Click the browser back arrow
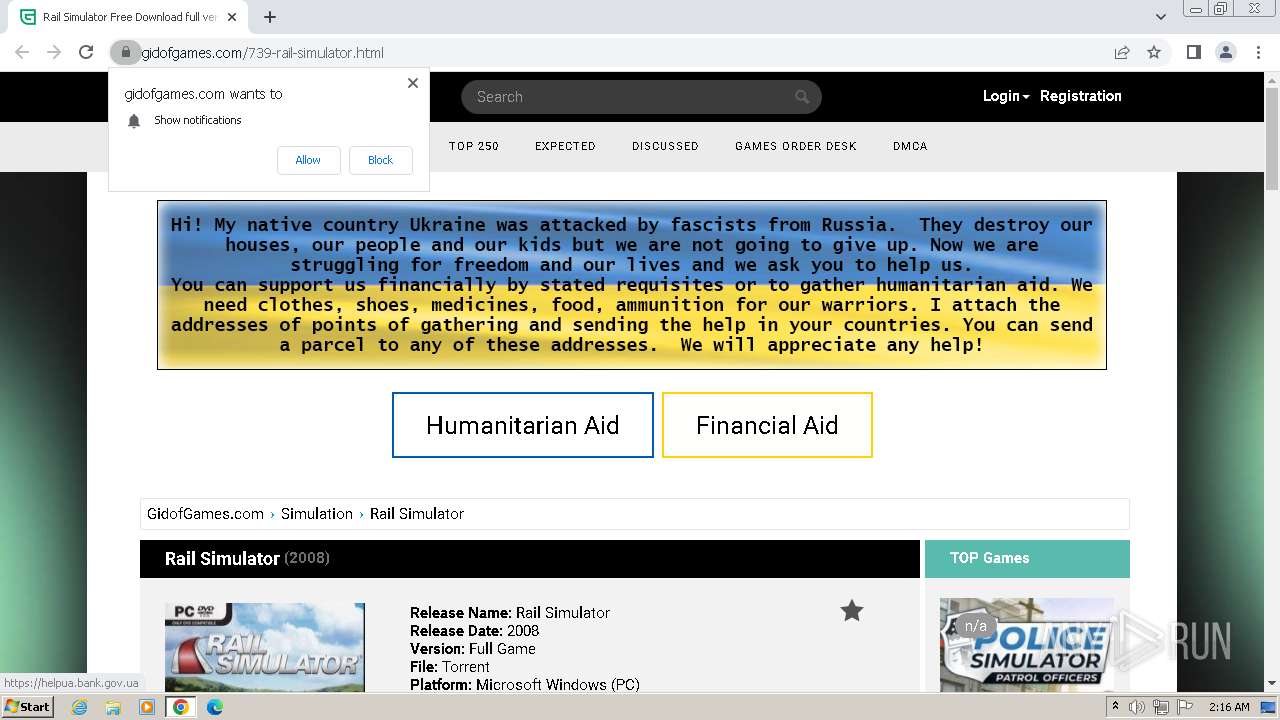Screen dimensions: 1280x720 click(22, 53)
